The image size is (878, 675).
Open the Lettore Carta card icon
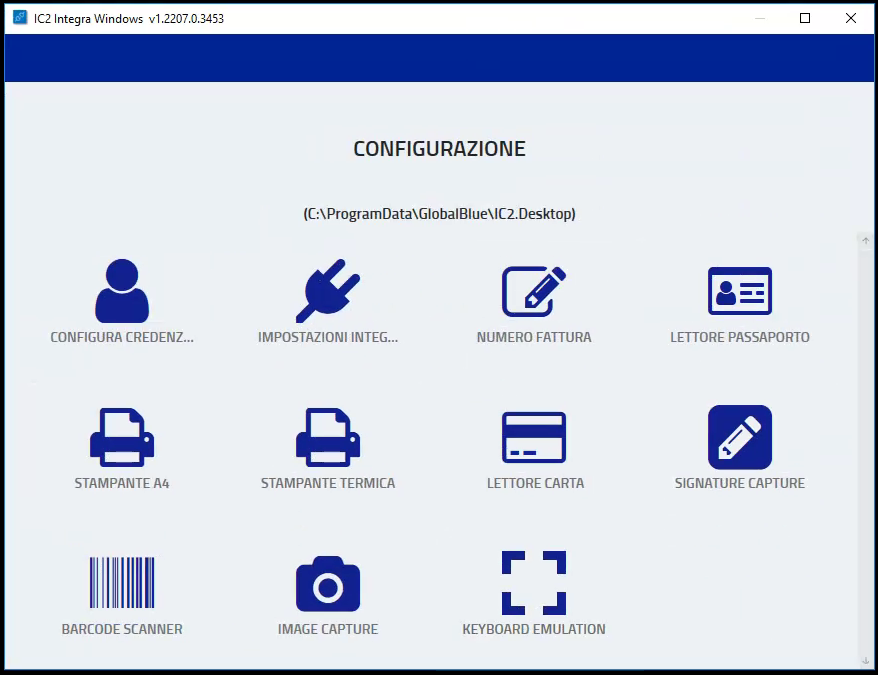534,437
